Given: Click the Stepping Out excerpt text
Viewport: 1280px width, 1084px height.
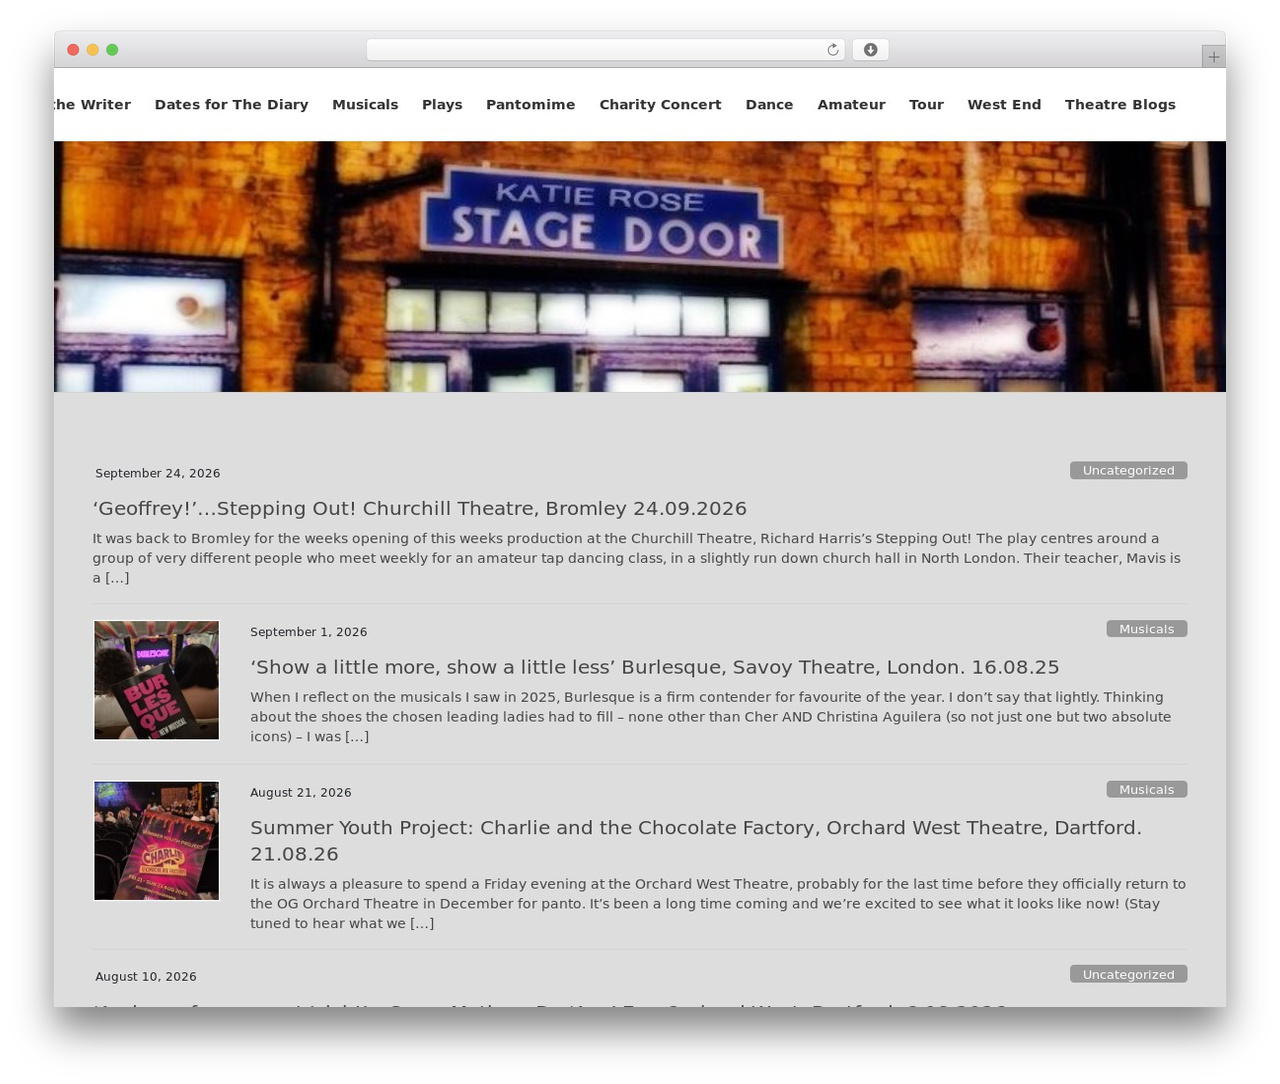Looking at the screenshot, I should (637, 558).
